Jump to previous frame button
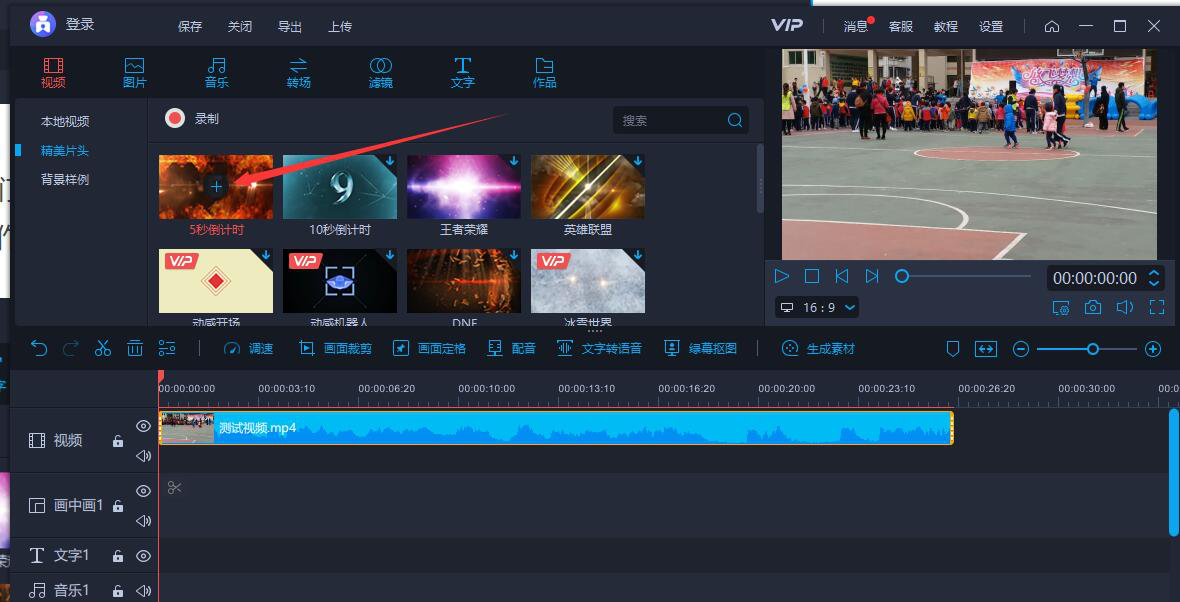The image size is (1180, 602). [841, 276]
